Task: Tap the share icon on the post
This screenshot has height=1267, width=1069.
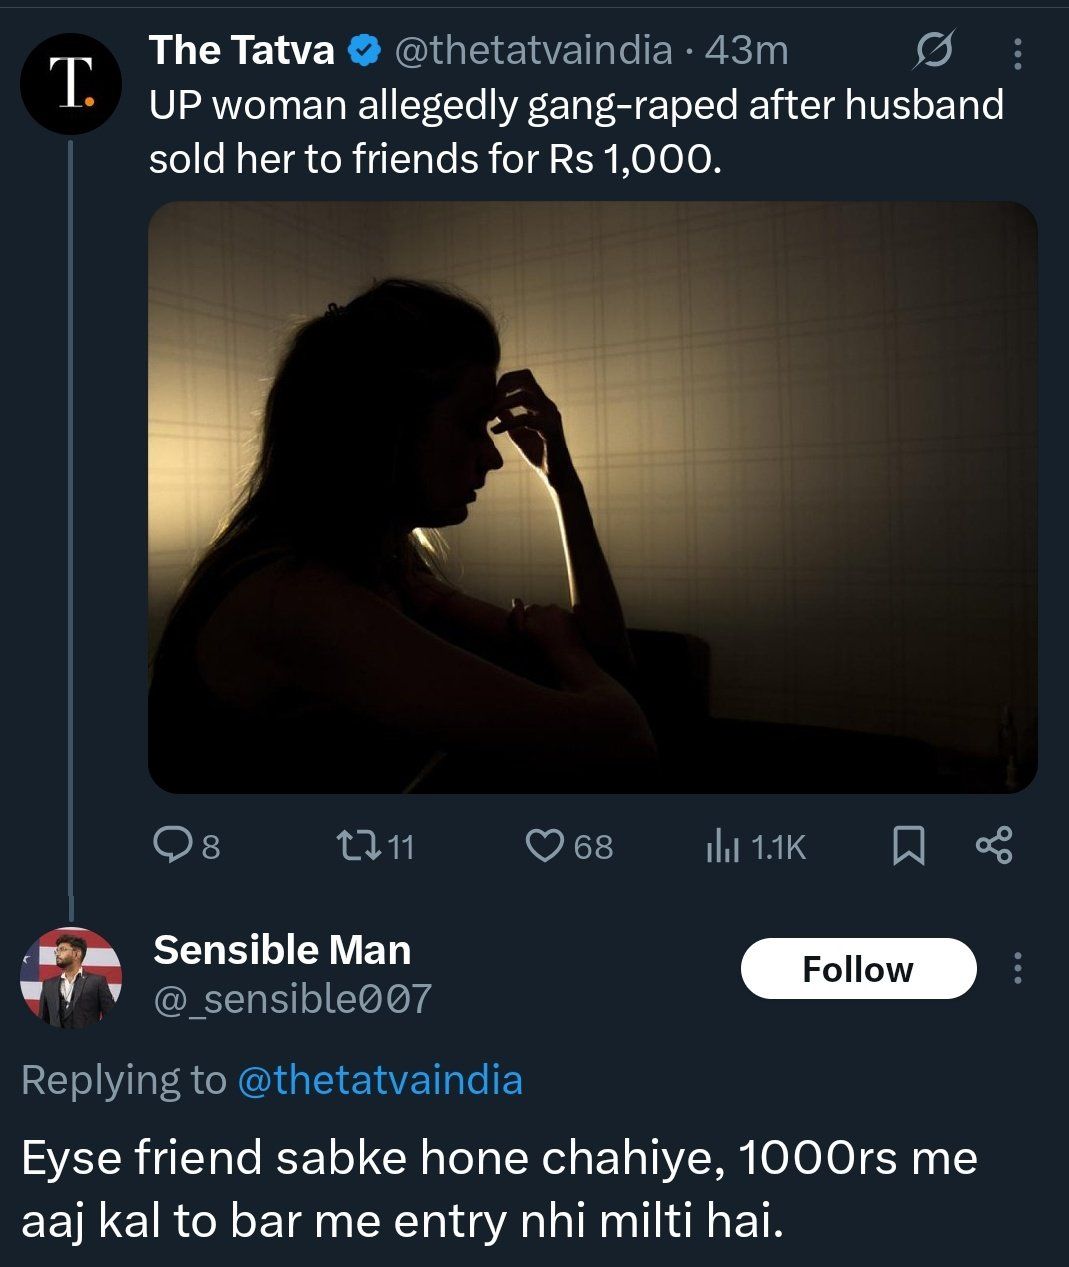Action: 994,846
